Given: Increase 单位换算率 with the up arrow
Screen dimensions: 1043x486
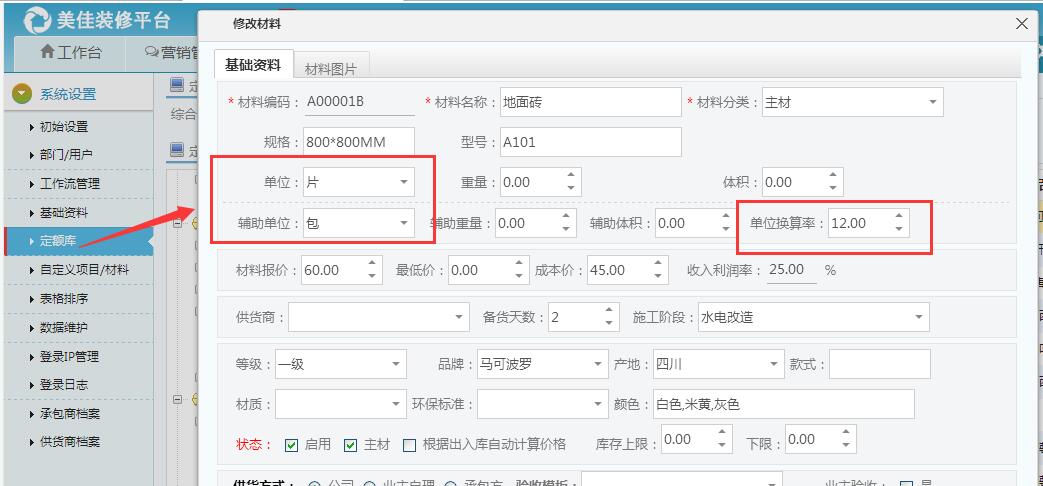Looking at the screenshot, I should pyautogui.click(x=899, y=216).
